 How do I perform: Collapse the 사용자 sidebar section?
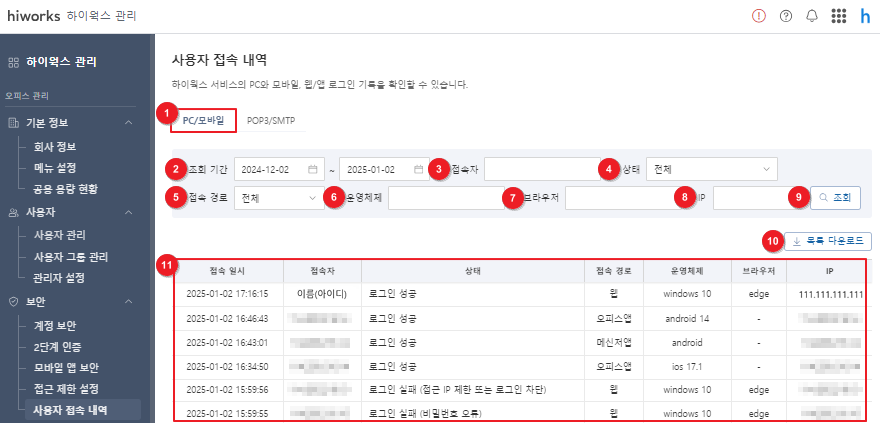point(128,212)
